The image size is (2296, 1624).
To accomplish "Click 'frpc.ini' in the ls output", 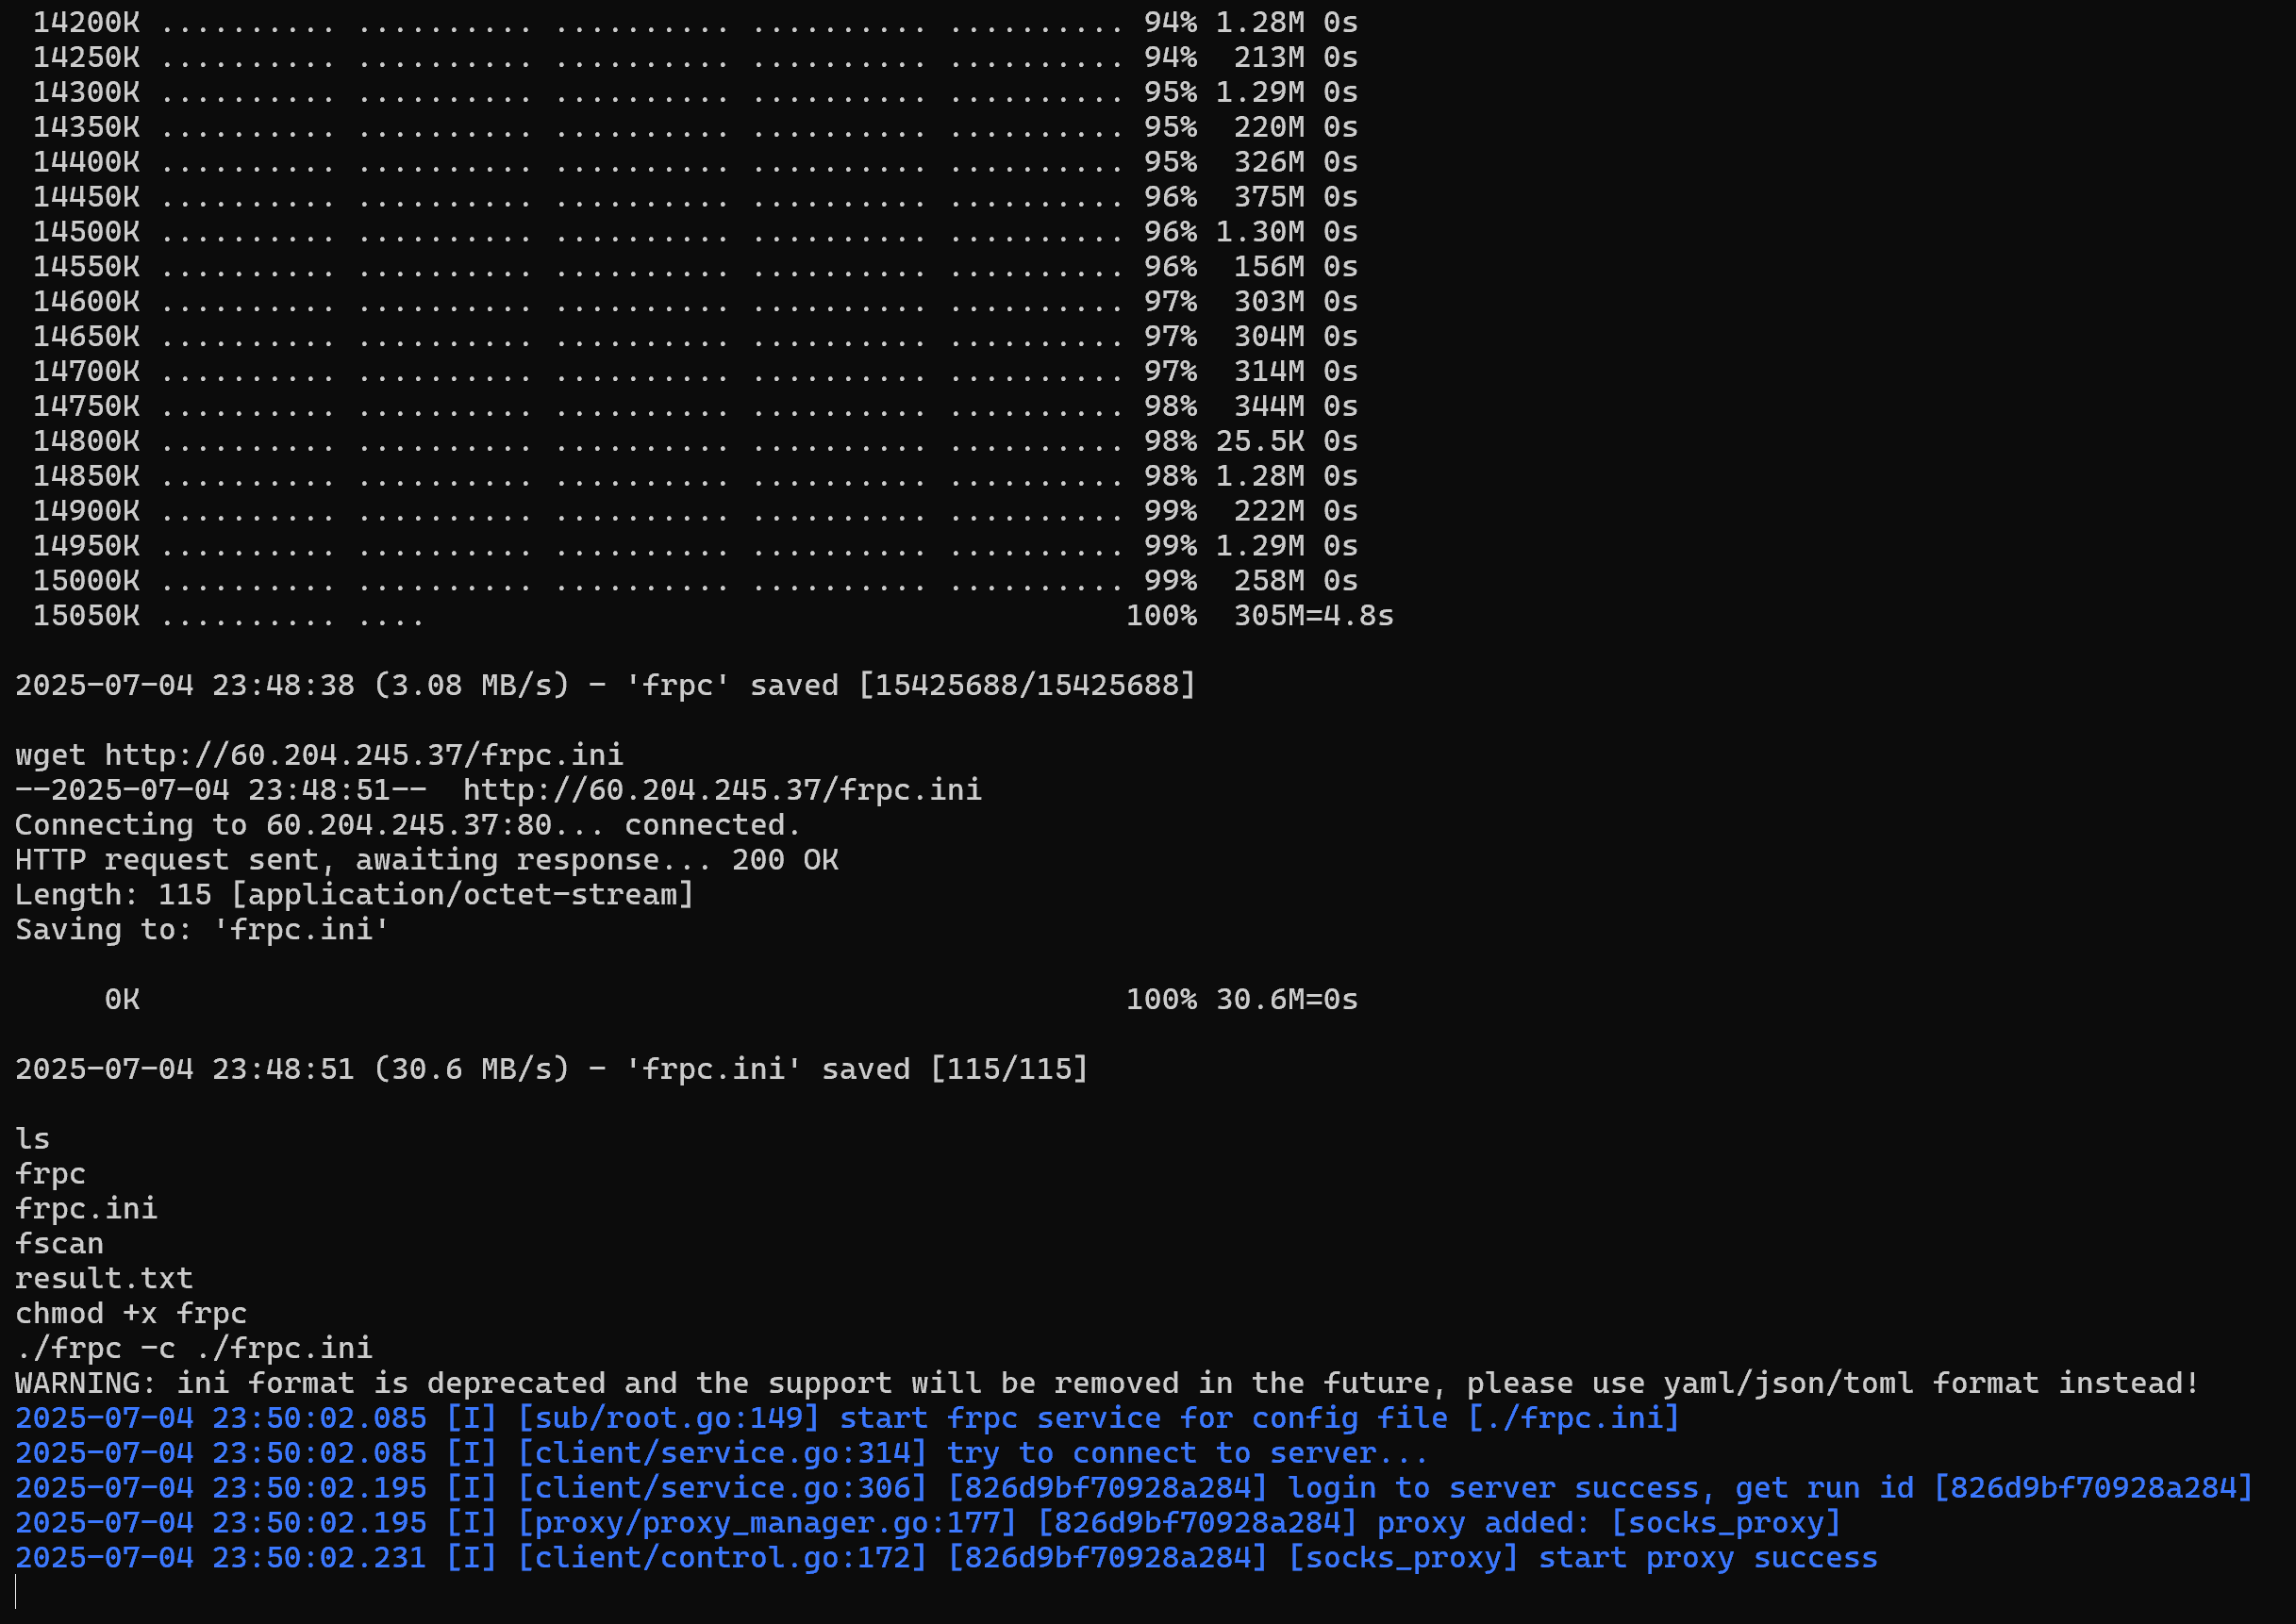I will tap(86, 1209).
